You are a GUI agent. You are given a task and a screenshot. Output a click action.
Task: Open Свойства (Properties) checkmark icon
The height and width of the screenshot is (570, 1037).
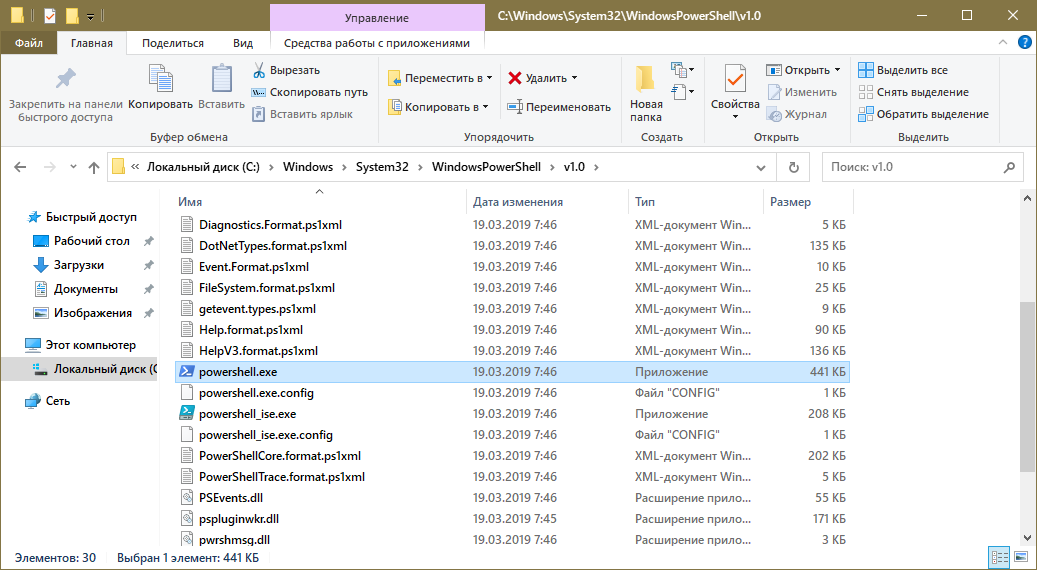click(x=735, y=80)
